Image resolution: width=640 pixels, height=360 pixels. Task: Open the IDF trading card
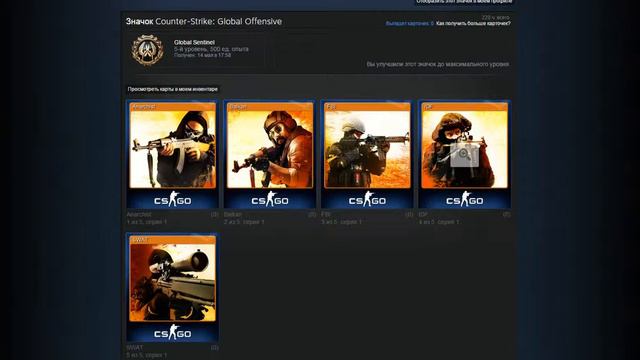tap(464, 154)
